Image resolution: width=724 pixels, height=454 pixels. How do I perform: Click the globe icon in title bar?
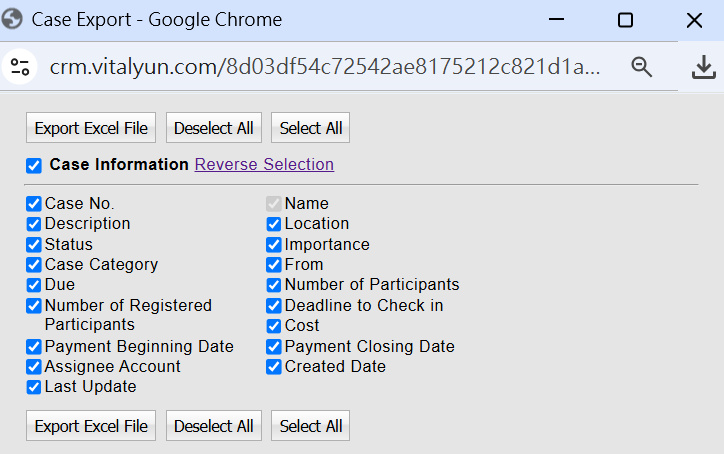(x=12, y=19)
